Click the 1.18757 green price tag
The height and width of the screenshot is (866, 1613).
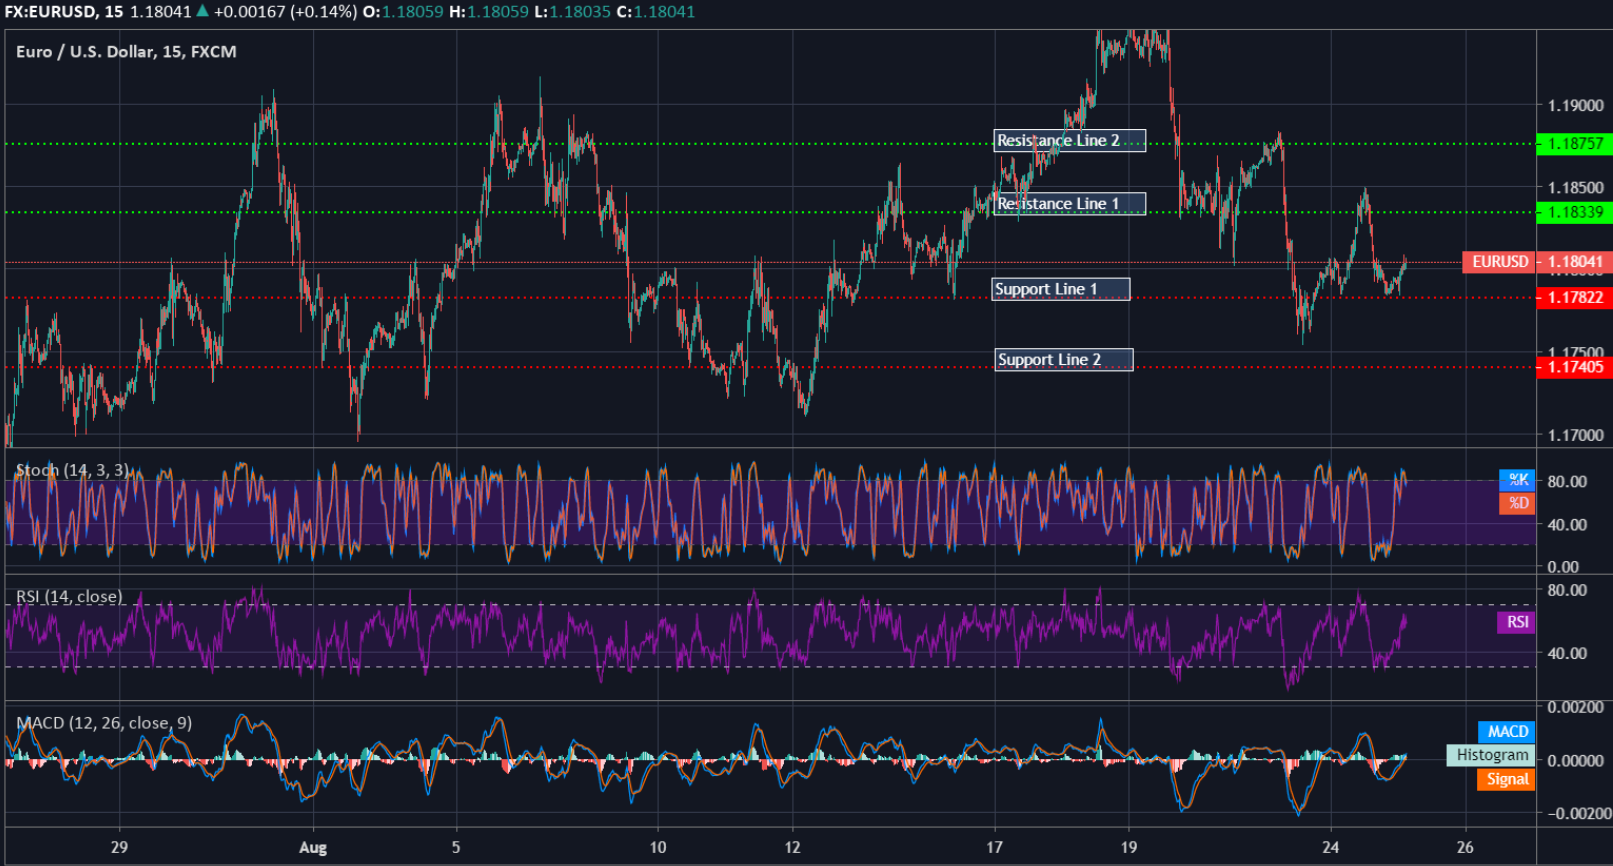tap(1574, 144)
